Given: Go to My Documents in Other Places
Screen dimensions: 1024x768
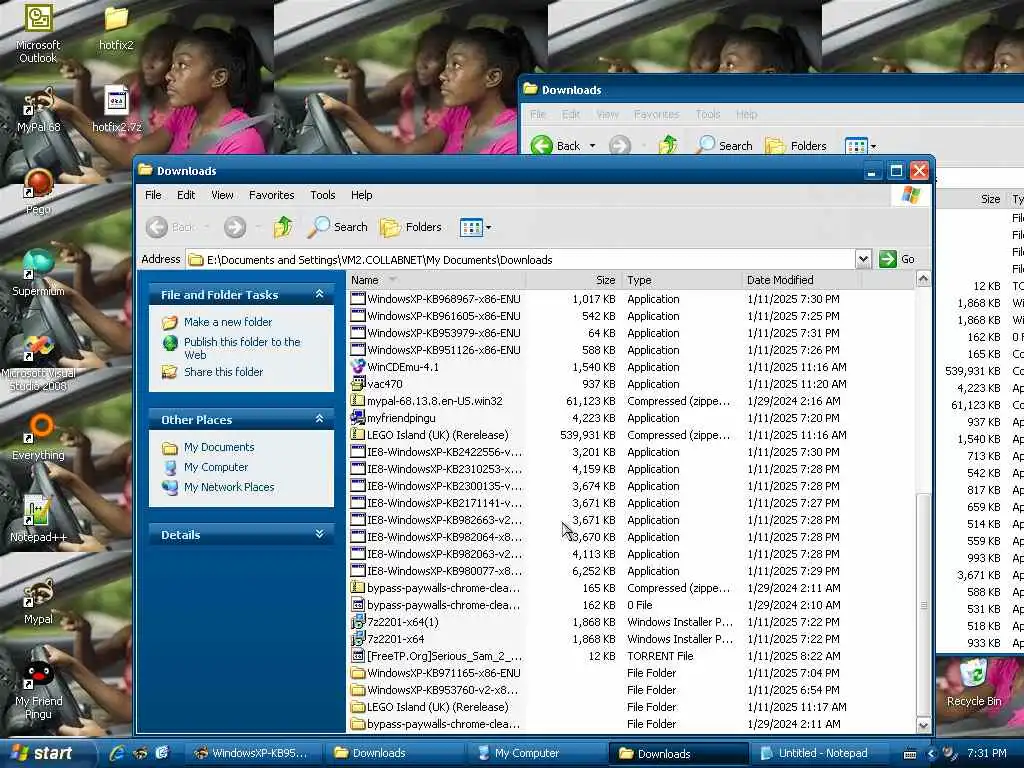Looking at the screenshot, I should click(x=219, y=447).
